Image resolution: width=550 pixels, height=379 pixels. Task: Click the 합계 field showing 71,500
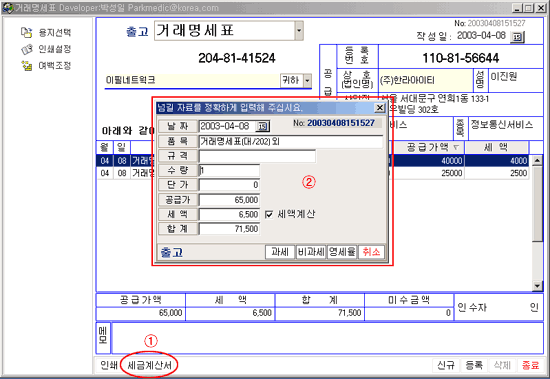click(x=229, y=229)
